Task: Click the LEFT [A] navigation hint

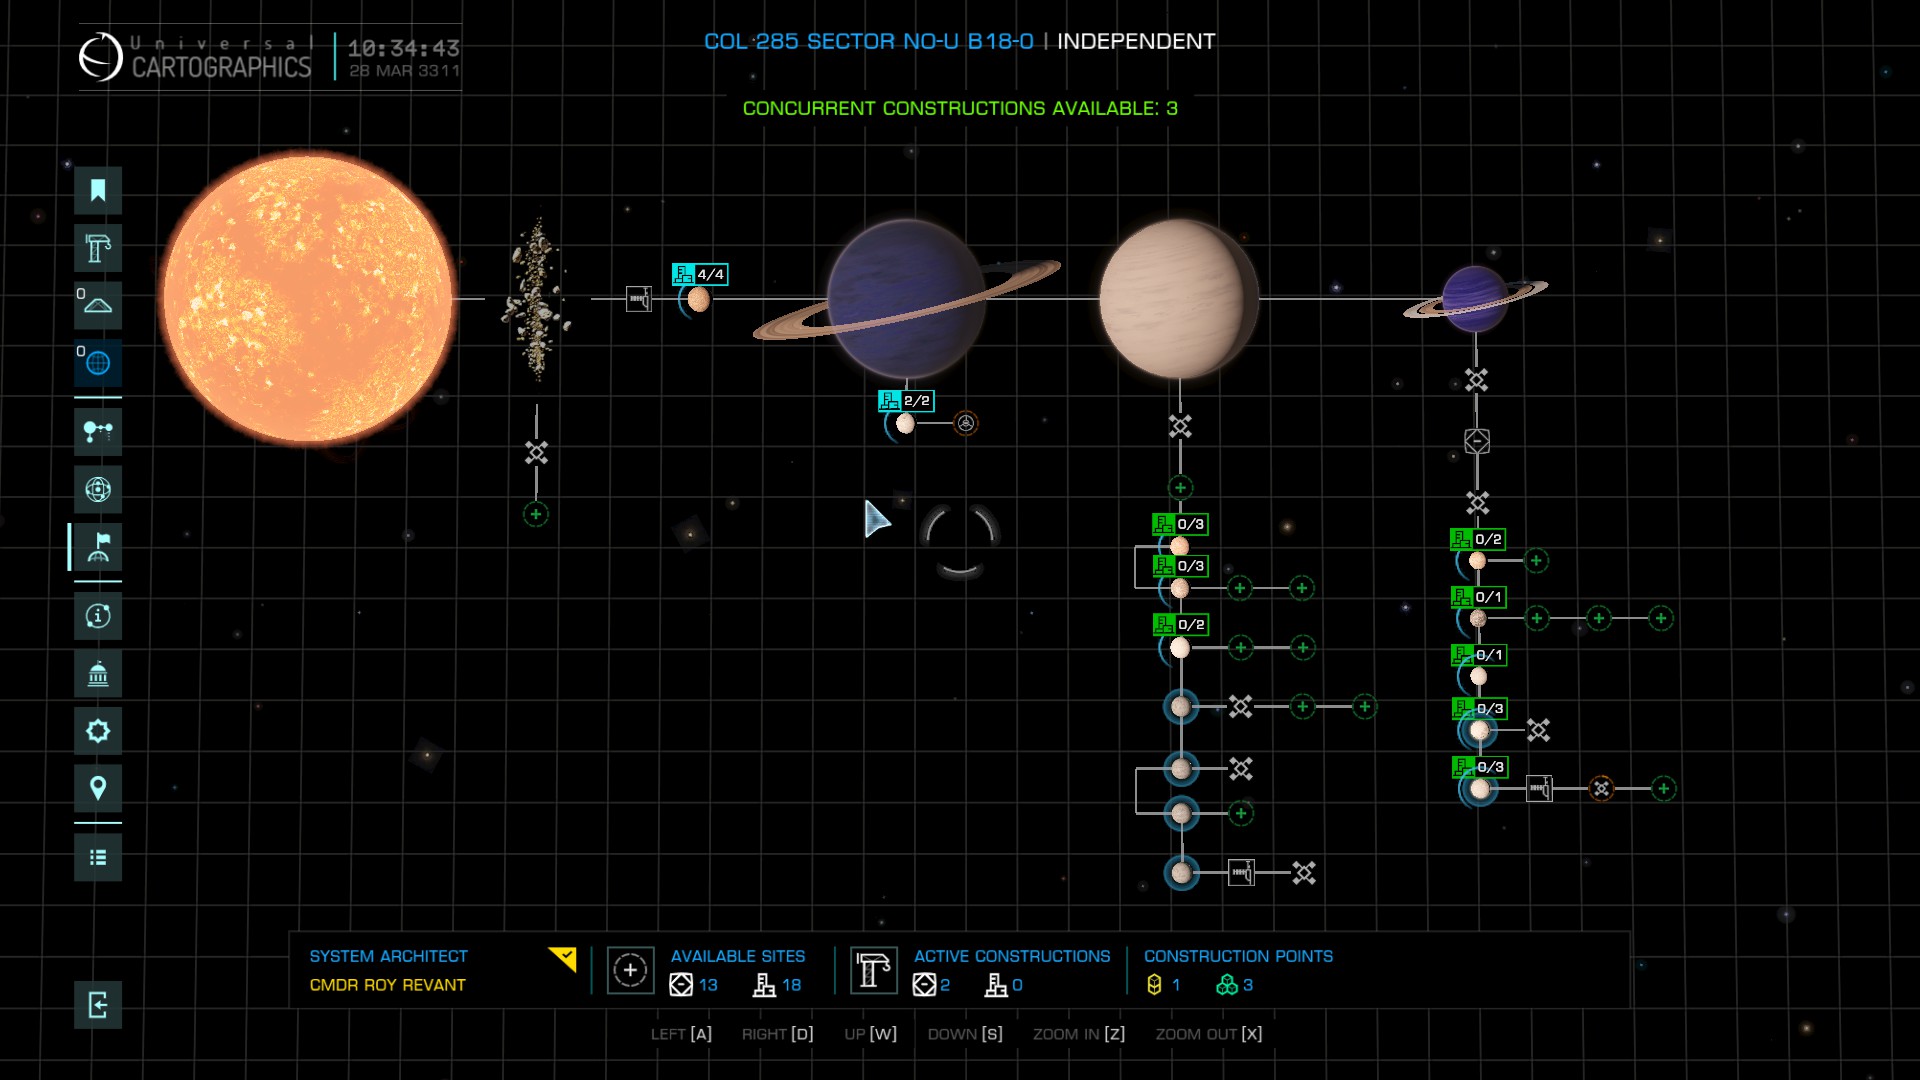Action: (x=681, y=1034)
